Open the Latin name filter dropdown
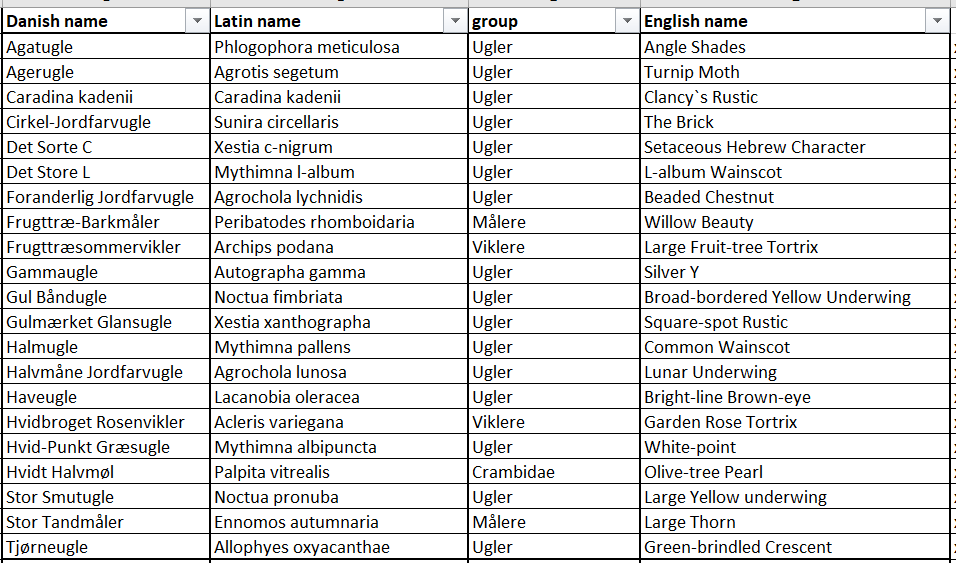This screenshot has width=956, height=563. 455,21
